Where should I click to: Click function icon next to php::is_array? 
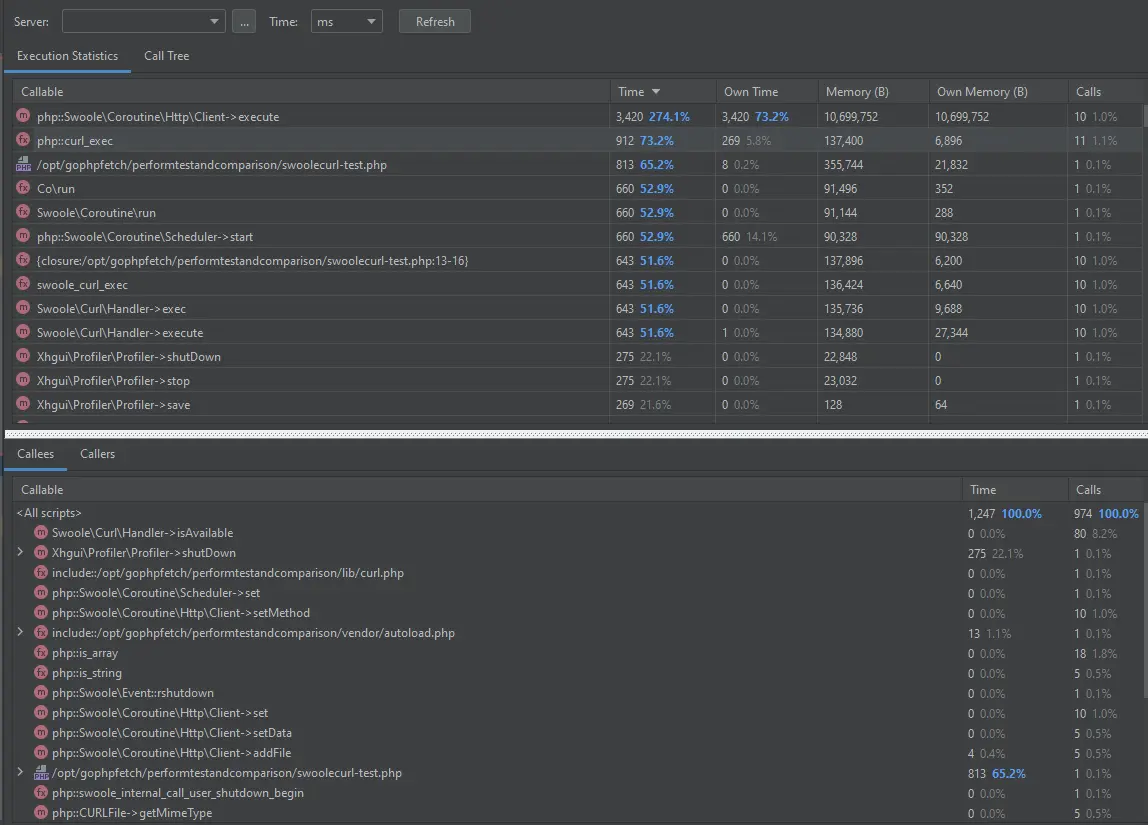41,653
